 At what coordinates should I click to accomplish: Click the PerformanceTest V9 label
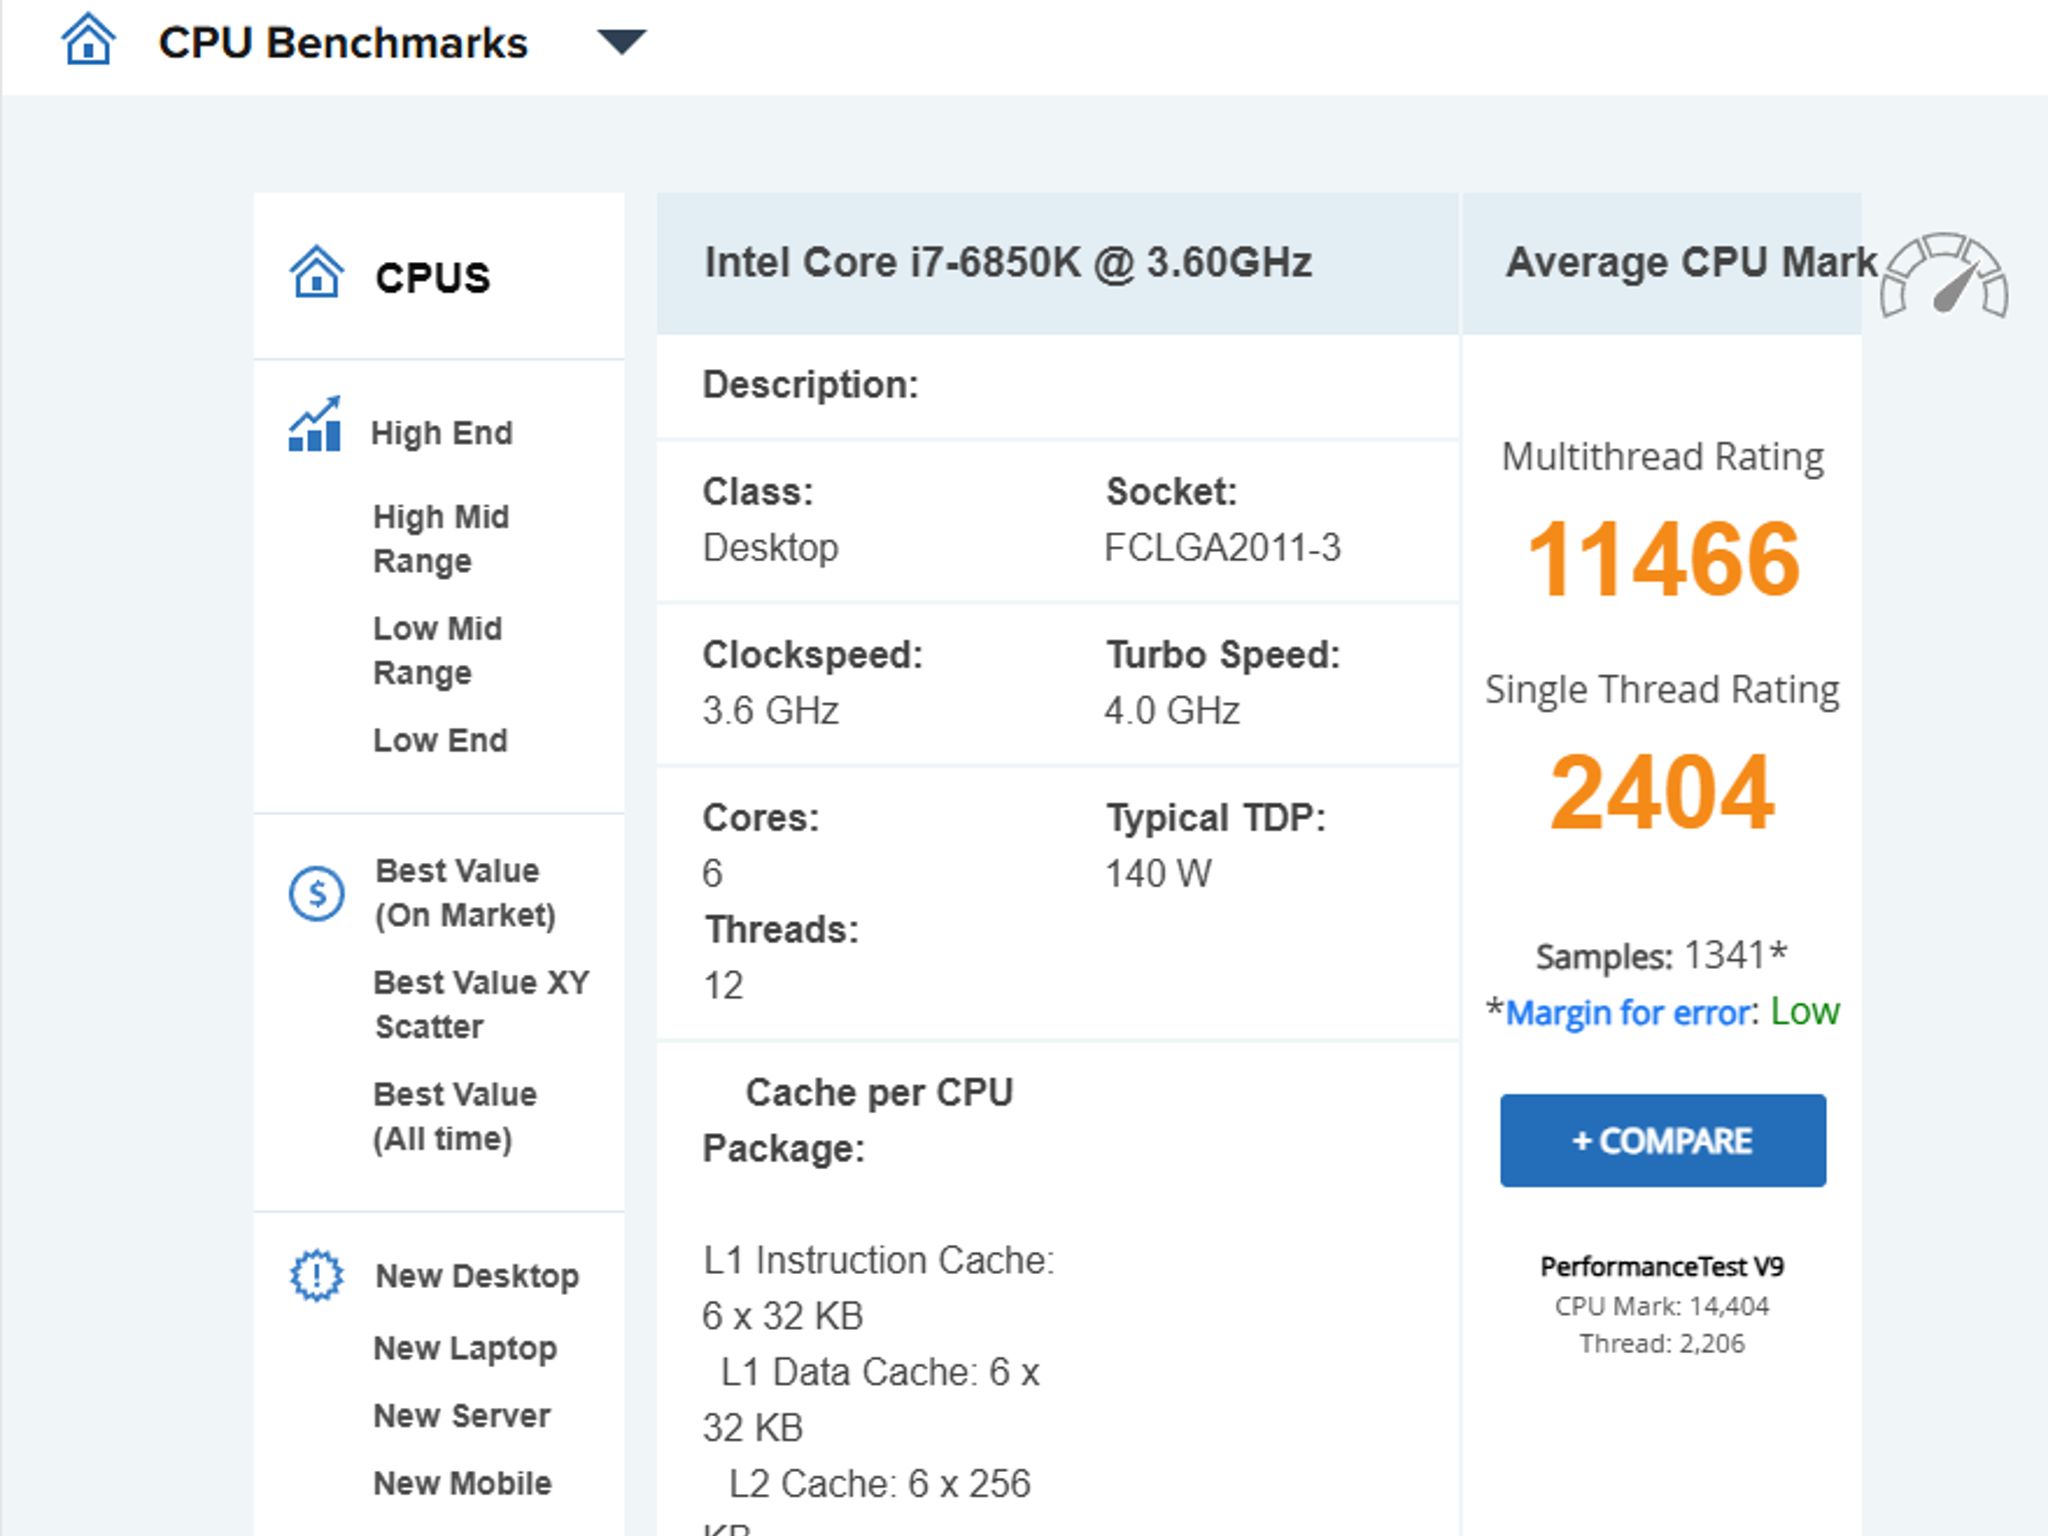[x=1662, y=1267]
